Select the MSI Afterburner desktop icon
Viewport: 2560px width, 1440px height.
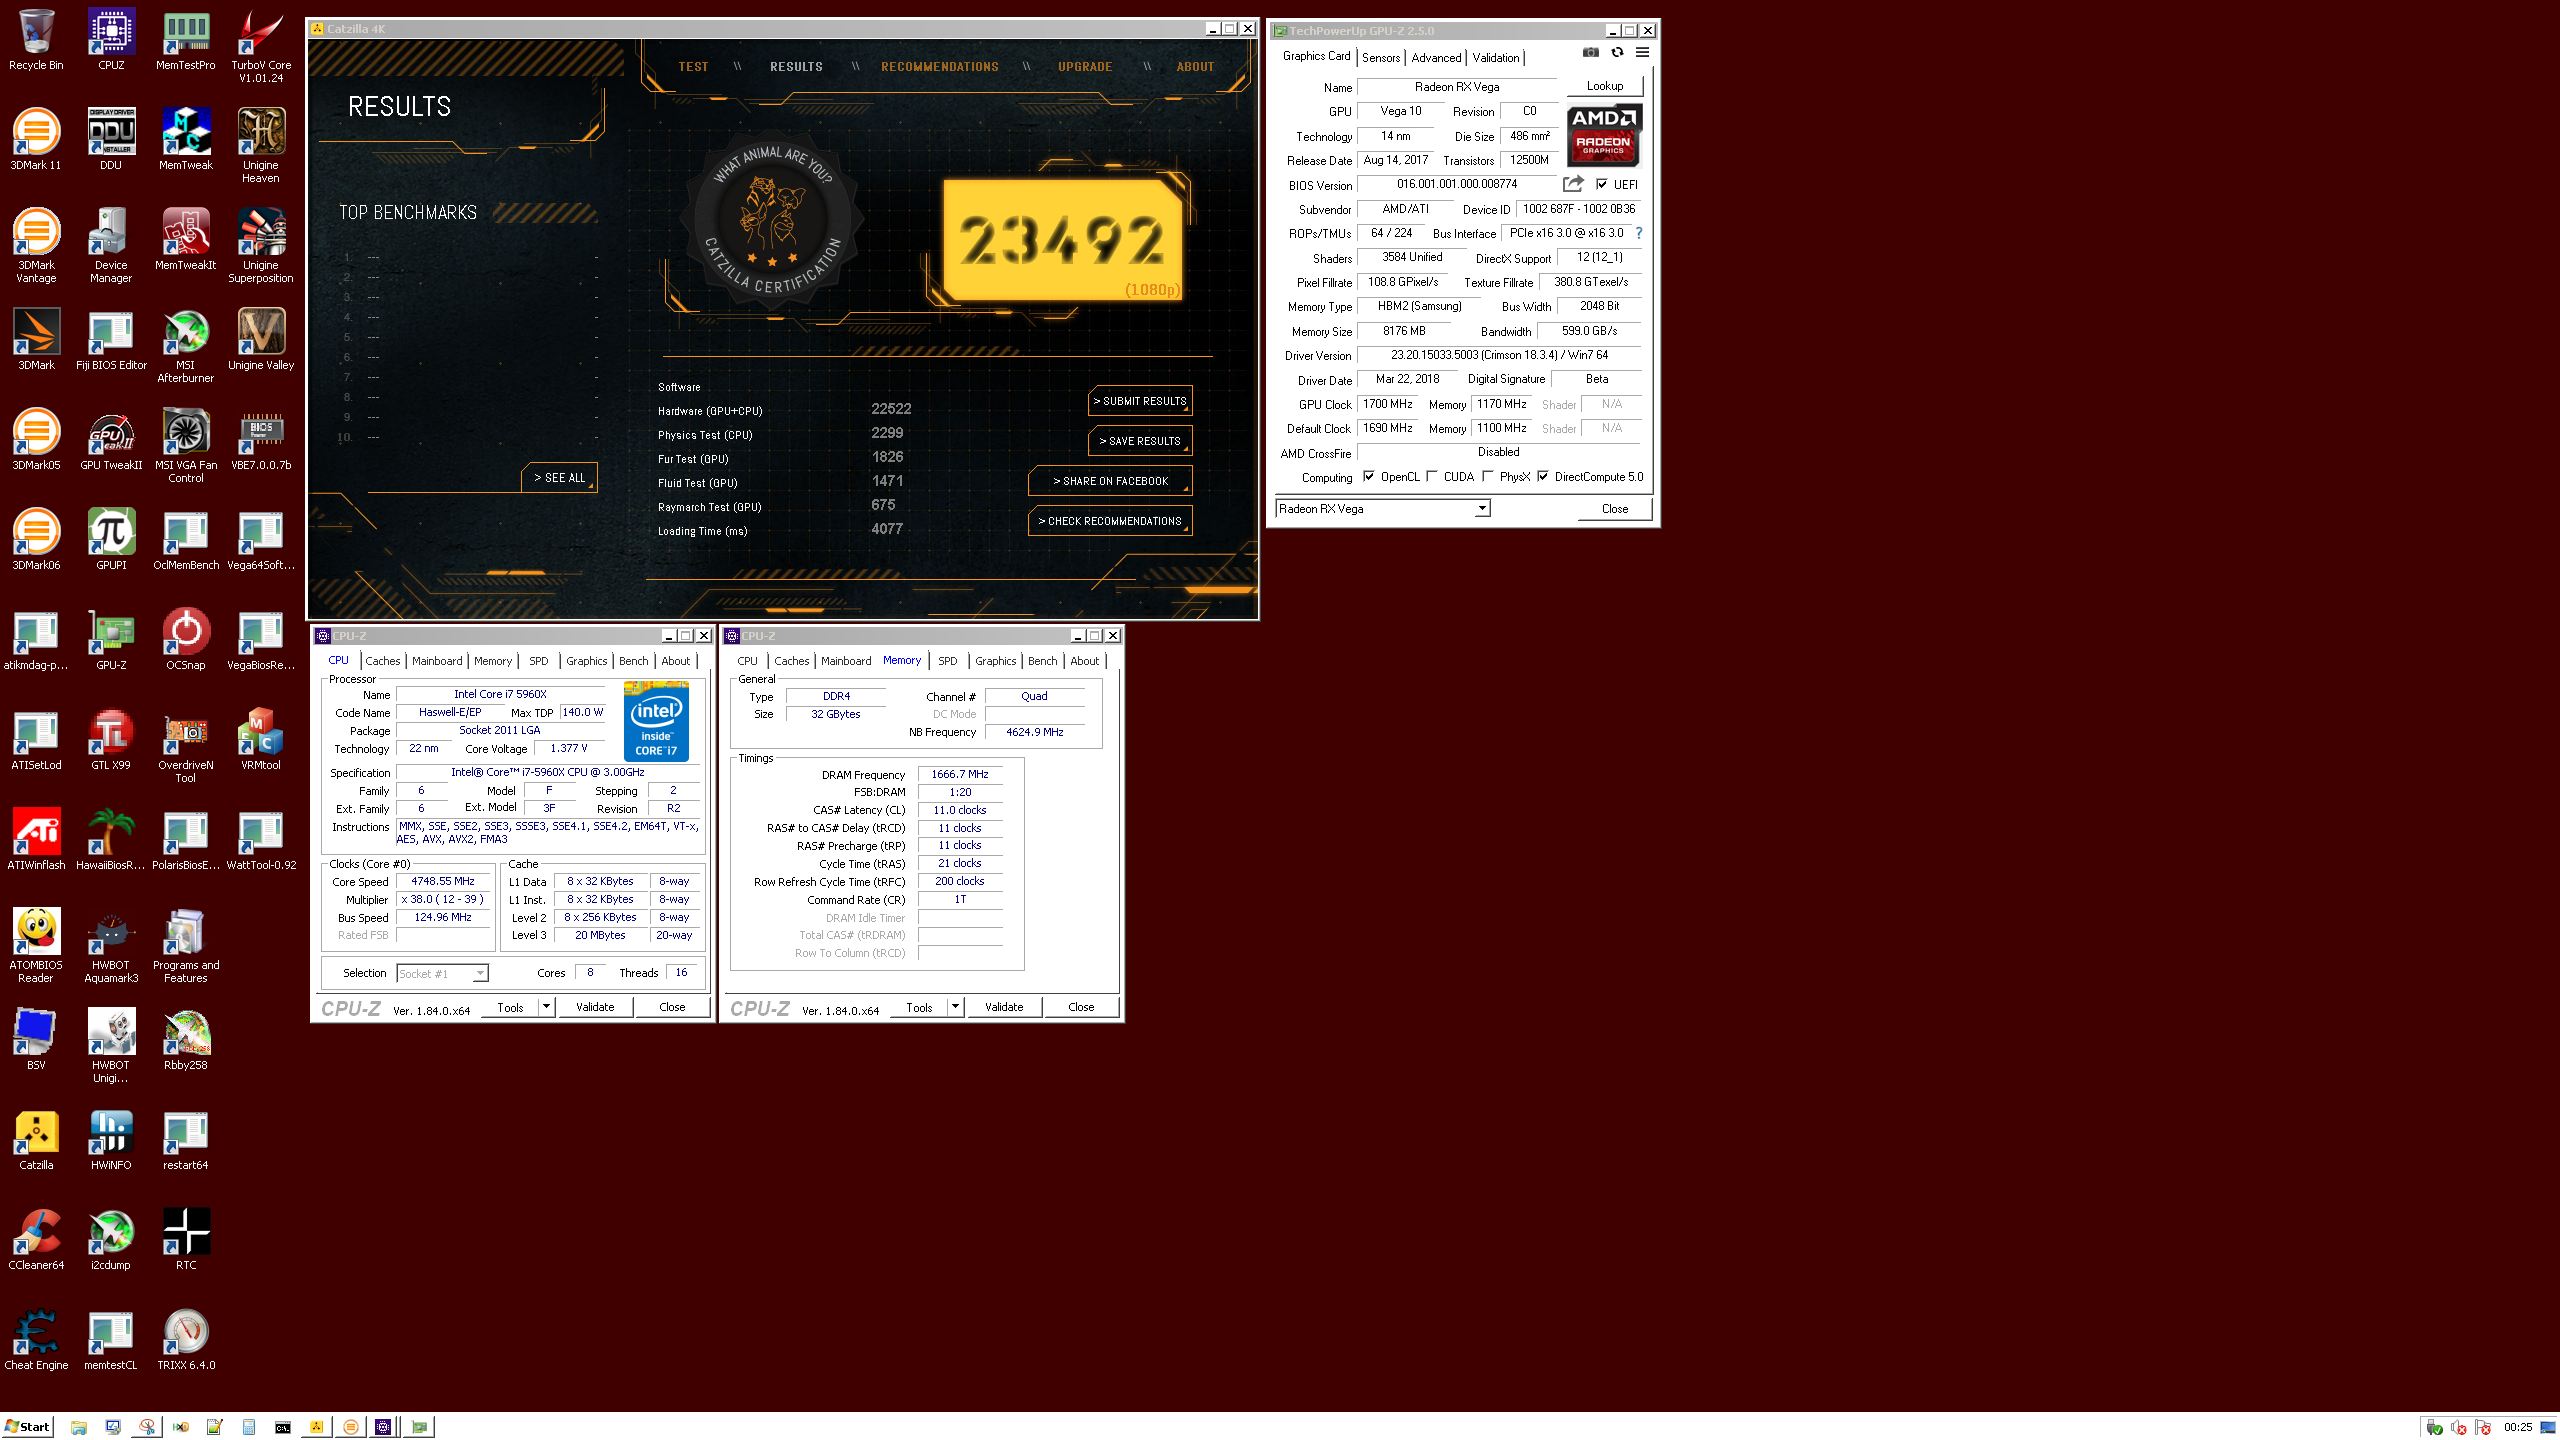coord(186,347)
